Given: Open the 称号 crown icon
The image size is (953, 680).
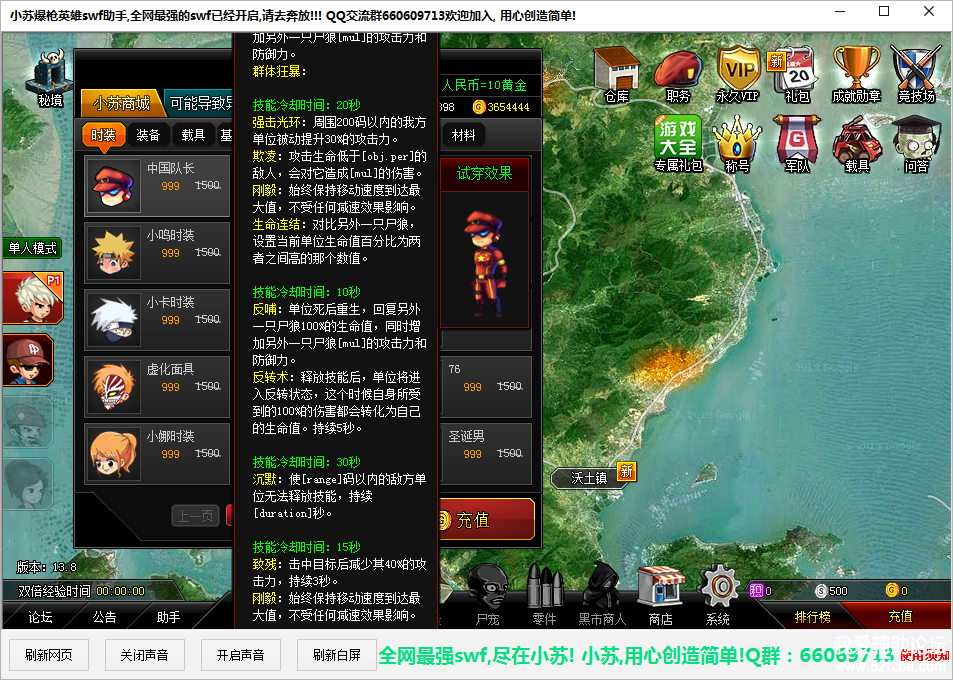Looking at the screenshot, I should [x=737, y=144].
